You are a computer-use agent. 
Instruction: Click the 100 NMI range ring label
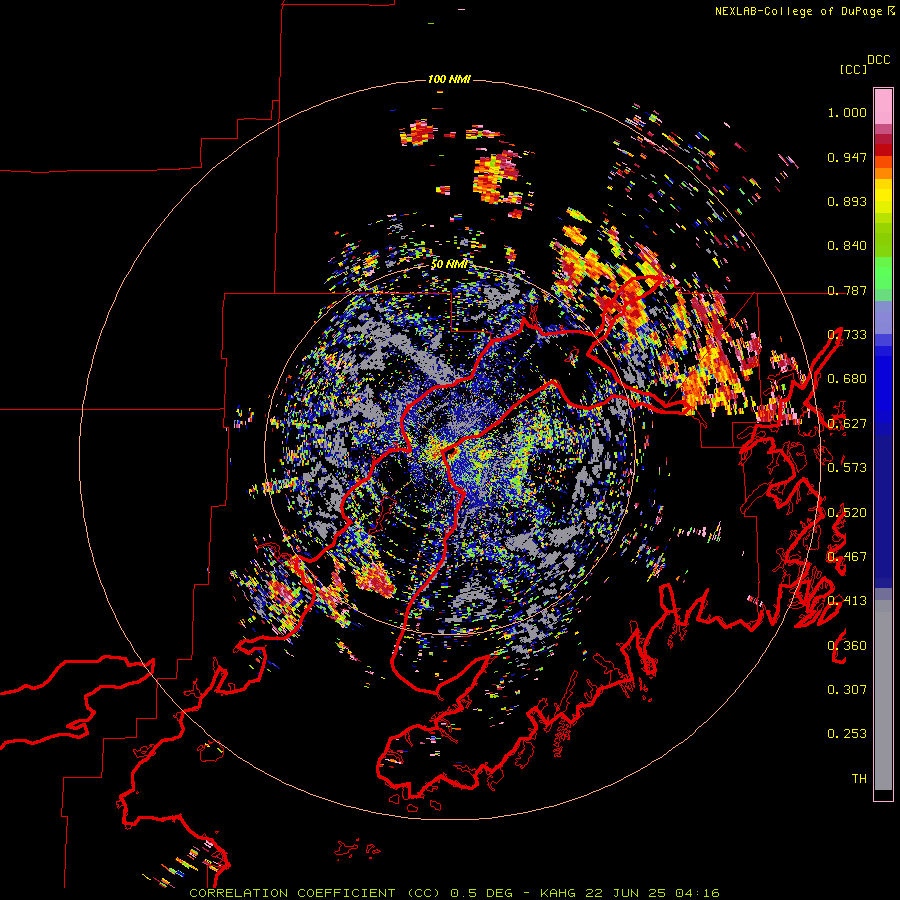(x=449, y=79)
